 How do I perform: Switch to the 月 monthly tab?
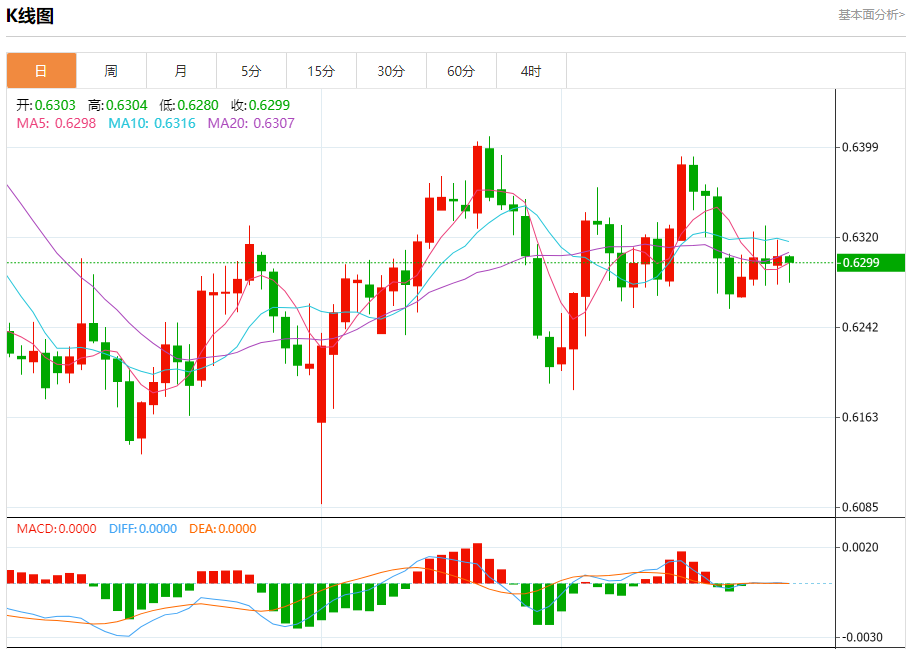[x=181, y=71]
